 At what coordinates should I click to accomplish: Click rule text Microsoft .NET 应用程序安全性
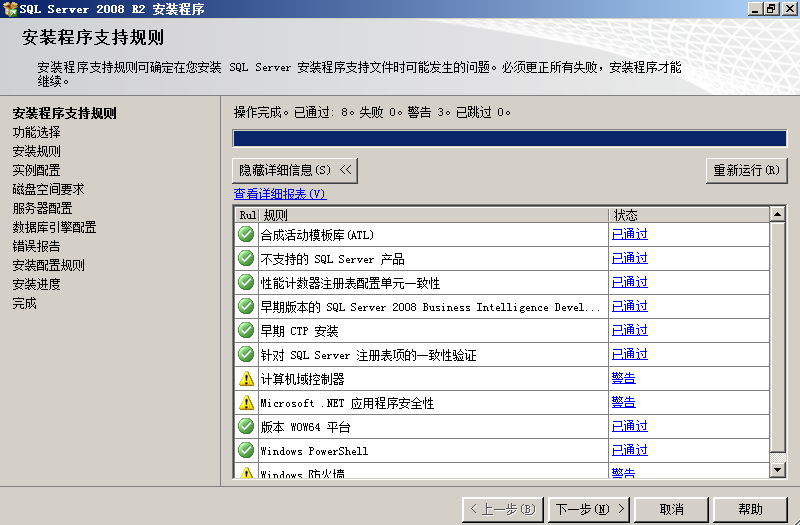point(347,403)
